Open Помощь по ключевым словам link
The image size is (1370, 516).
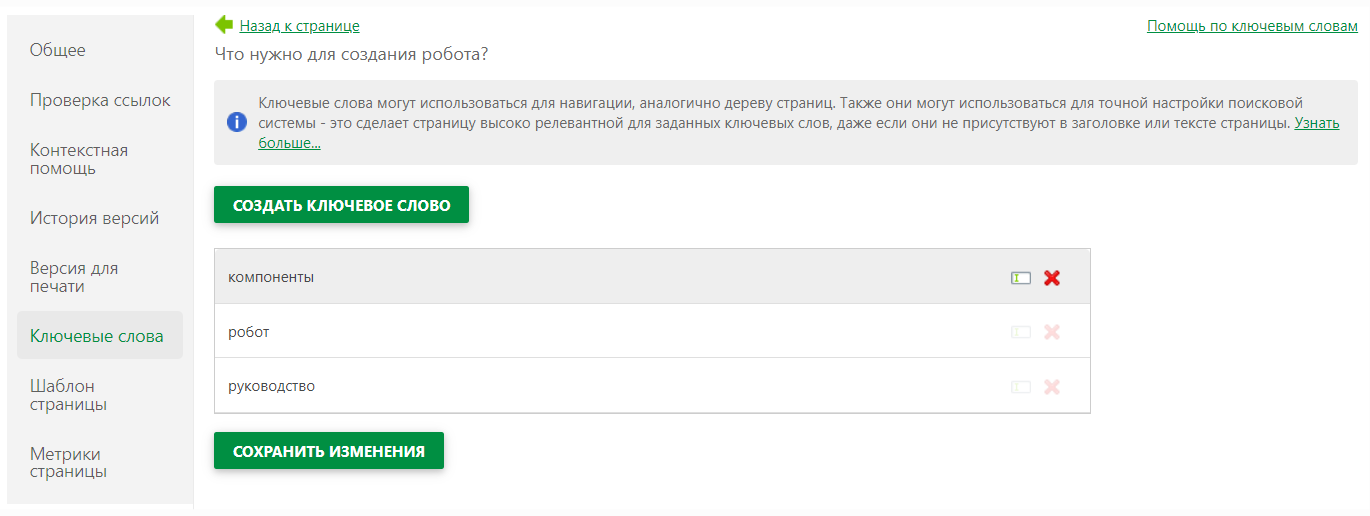1252,26
